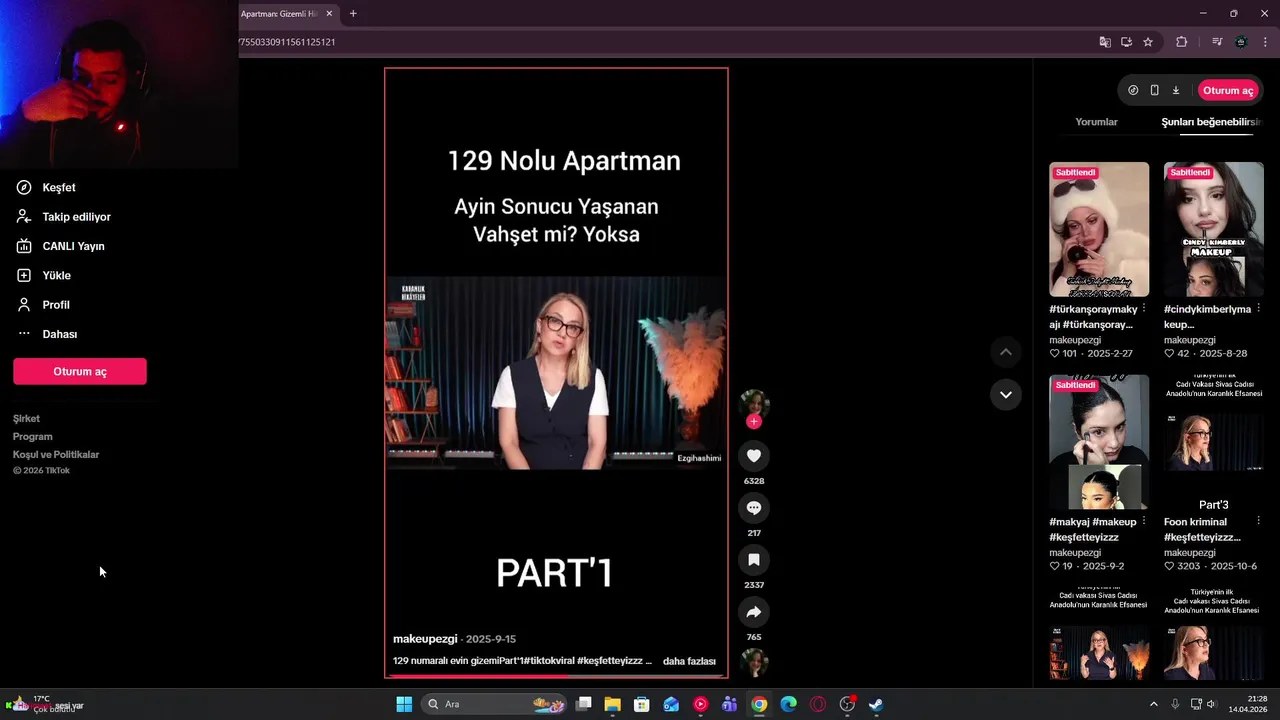Open the Program footer link
The height and width of the screenshot is (720, 1280).
(x=33, y=437)
